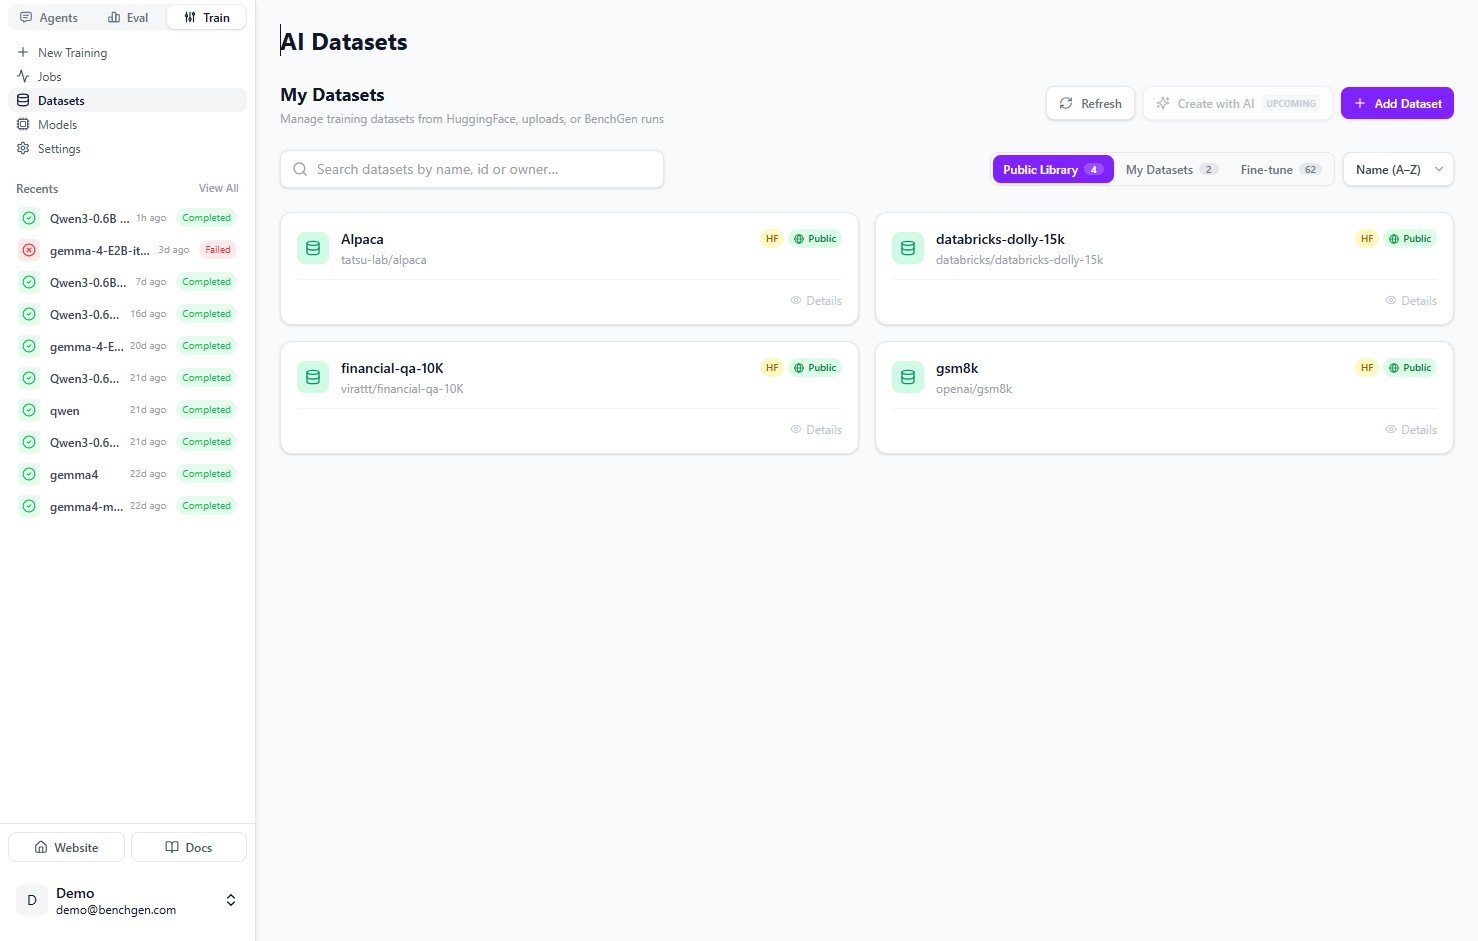
Task: Click the database icon on the financial-qa-10K card
Action: (x=313, y=377)
